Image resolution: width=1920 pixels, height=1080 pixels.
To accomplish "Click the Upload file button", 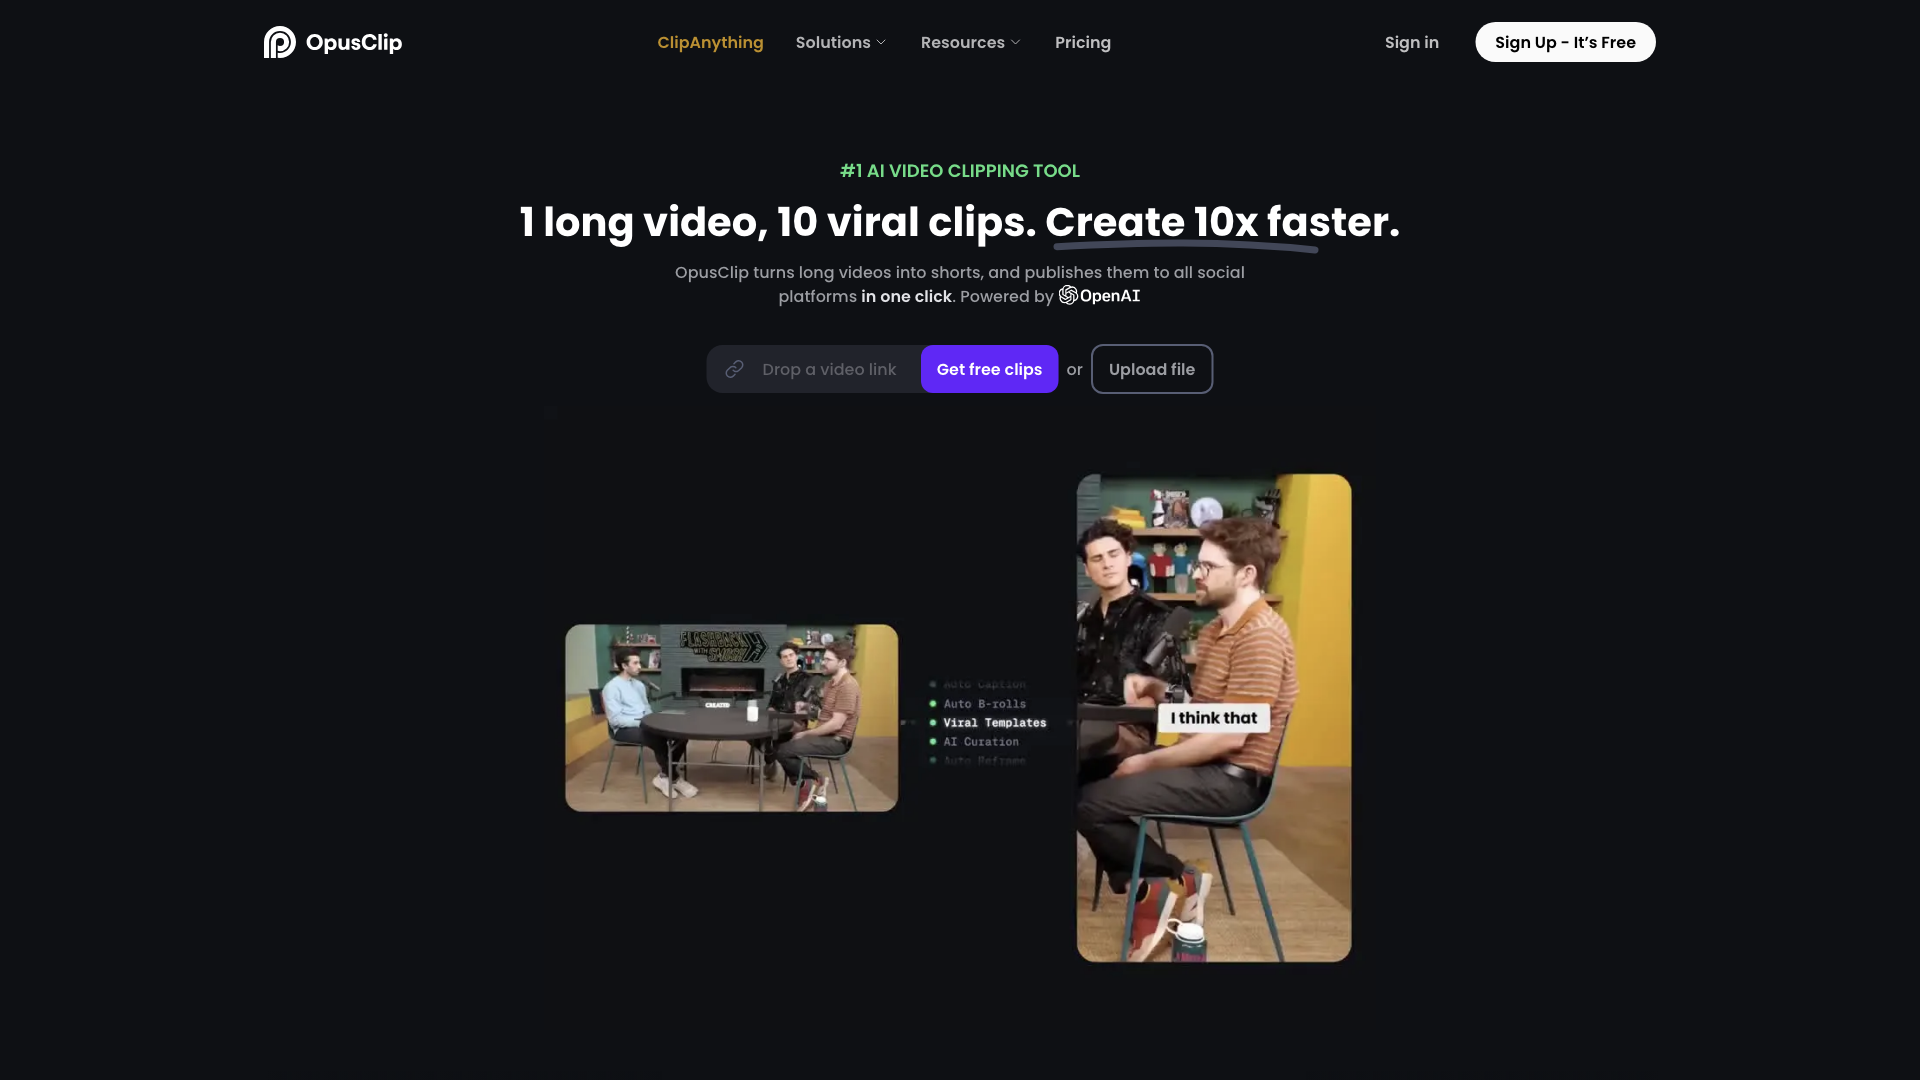I will [x=1151, y=368].
